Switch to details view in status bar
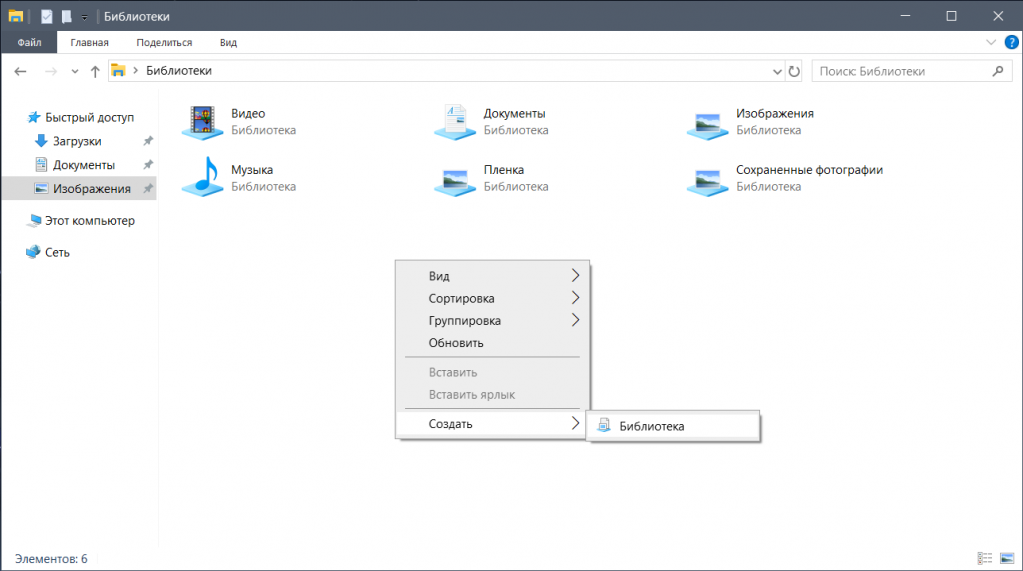 click(985, 558)
